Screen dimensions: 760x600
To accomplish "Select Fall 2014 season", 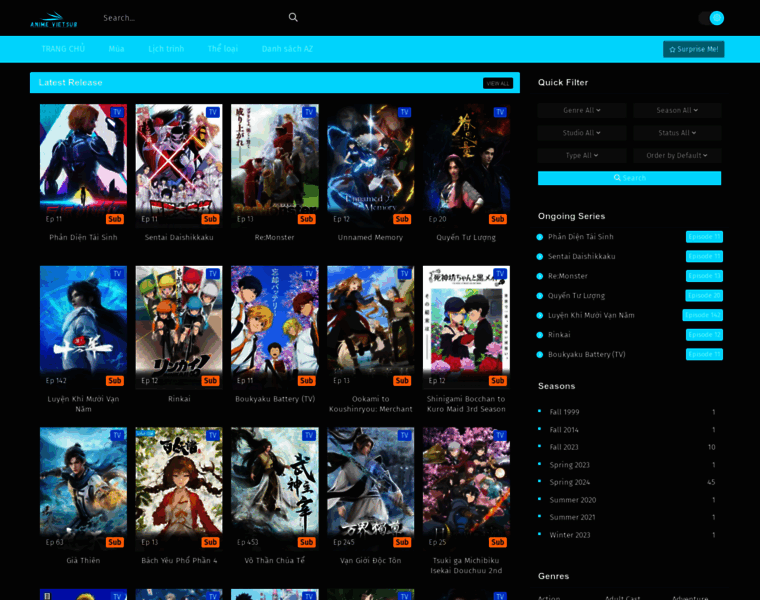I will (564, 430).
